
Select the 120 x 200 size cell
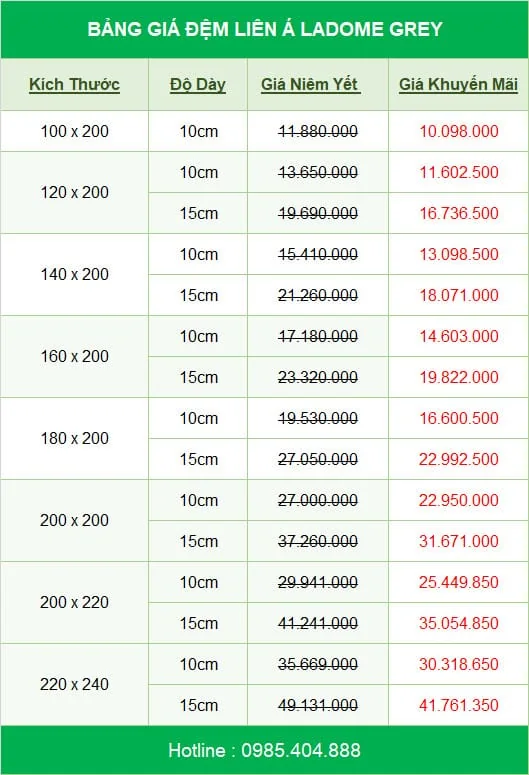[x=74, y=192]
